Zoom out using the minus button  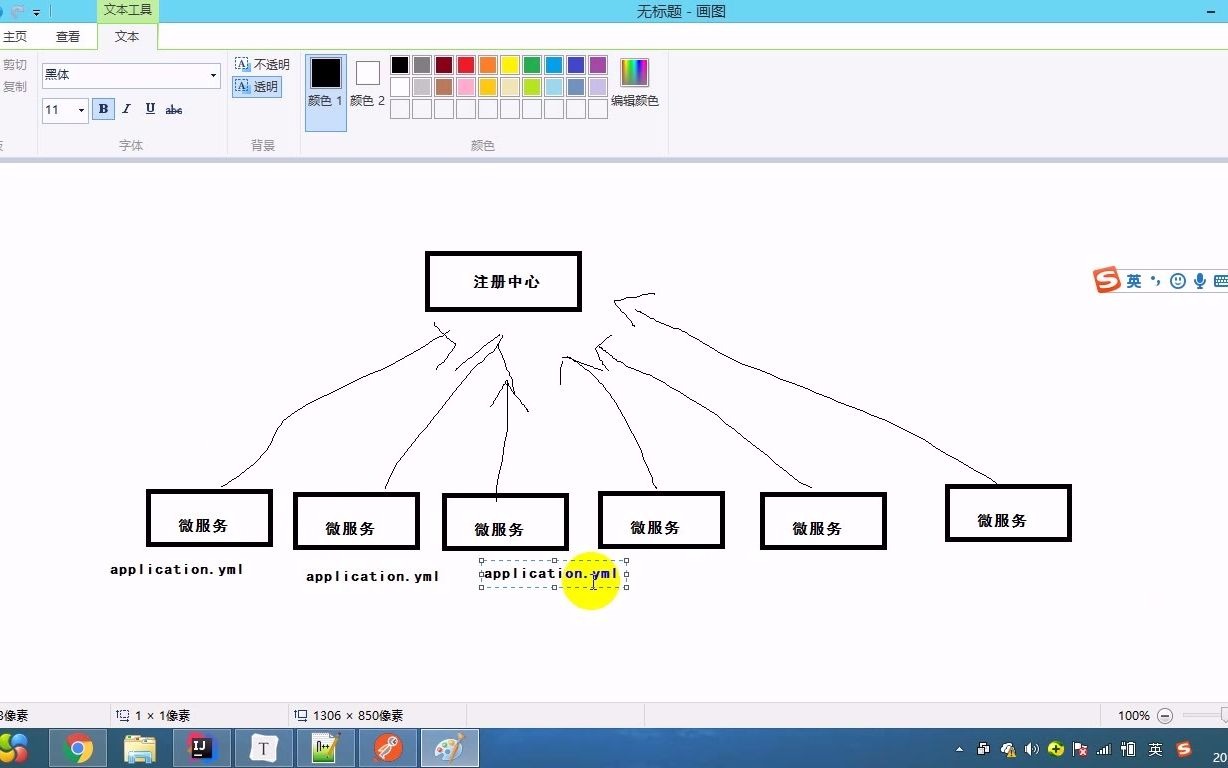pyautogui.click(x=1164, y=715)
